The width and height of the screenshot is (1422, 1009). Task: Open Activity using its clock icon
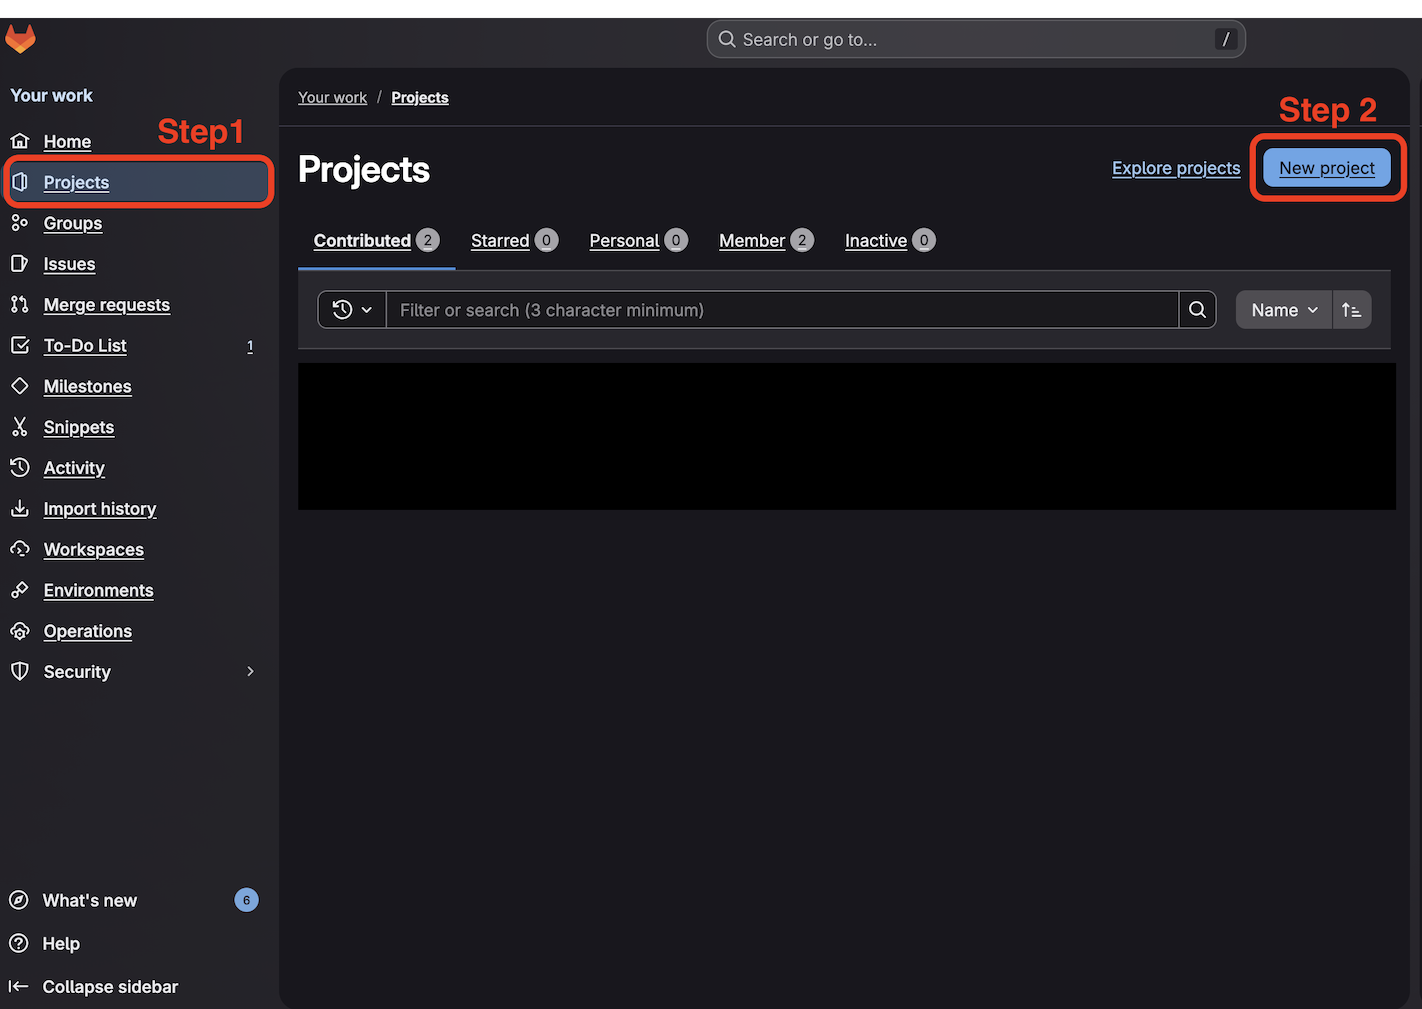20,468
